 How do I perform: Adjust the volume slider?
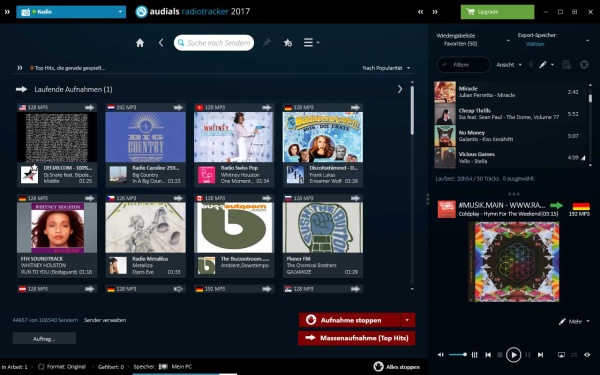point(458,355)
